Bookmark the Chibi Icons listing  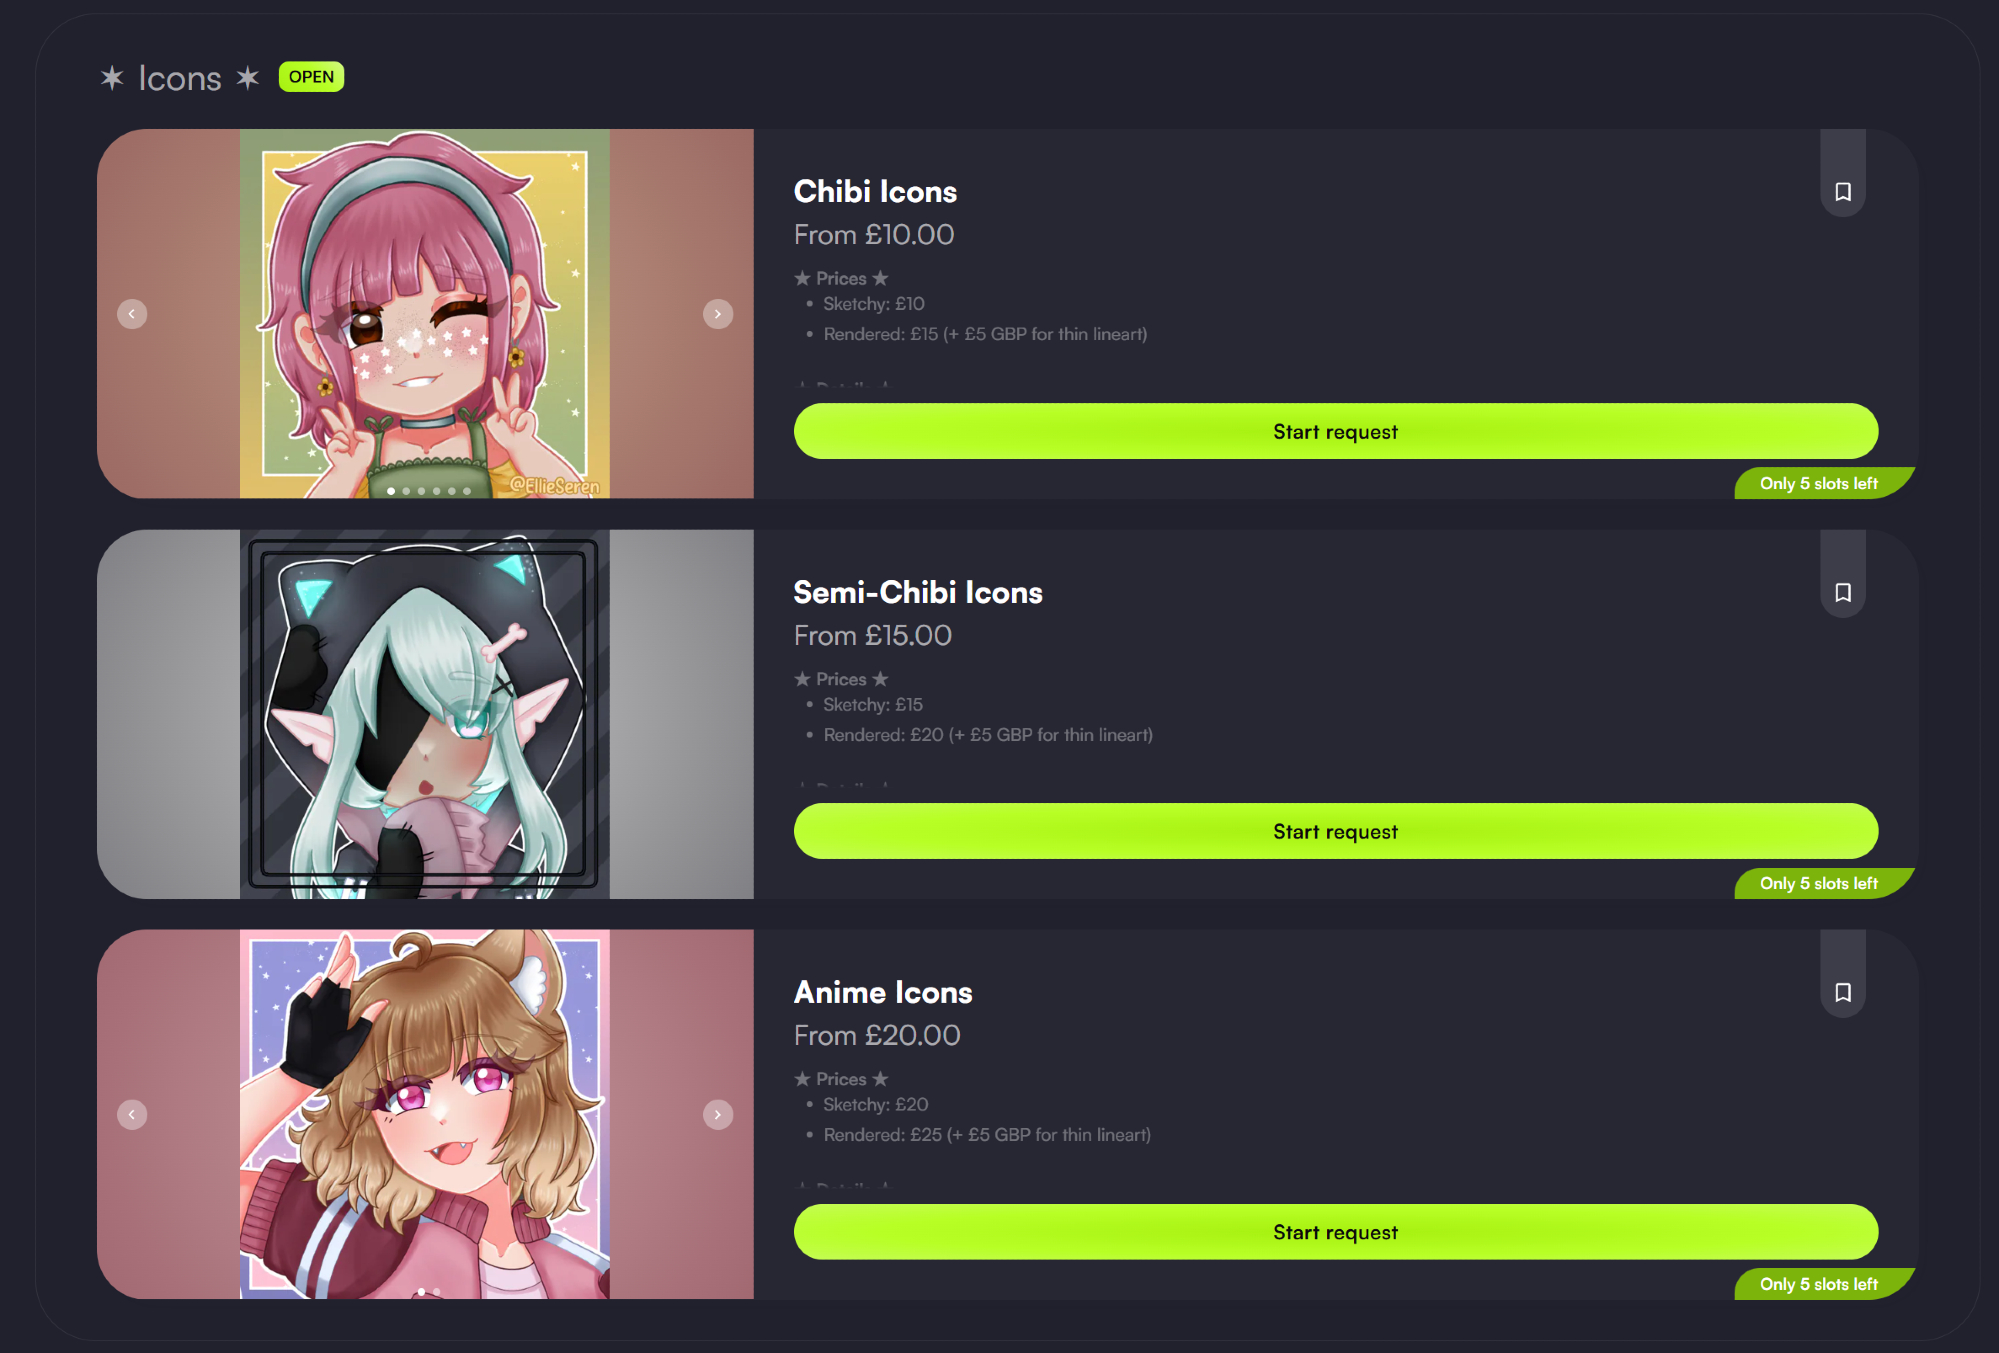point(1843,191)
